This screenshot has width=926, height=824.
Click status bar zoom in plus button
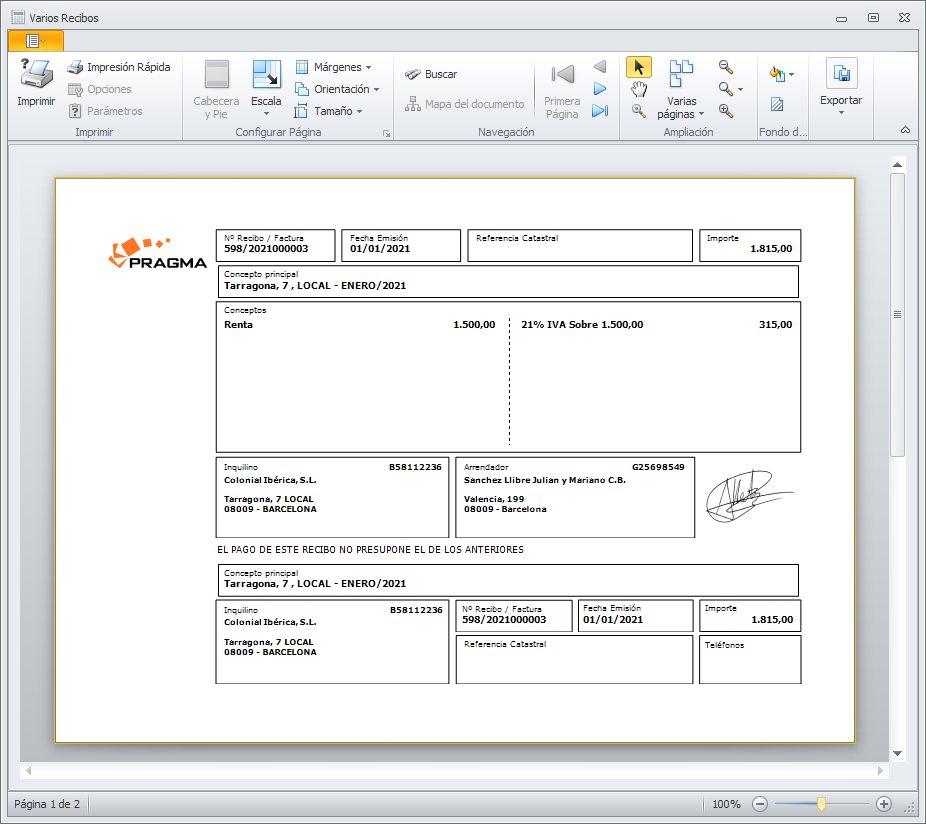tap(884, 803)
